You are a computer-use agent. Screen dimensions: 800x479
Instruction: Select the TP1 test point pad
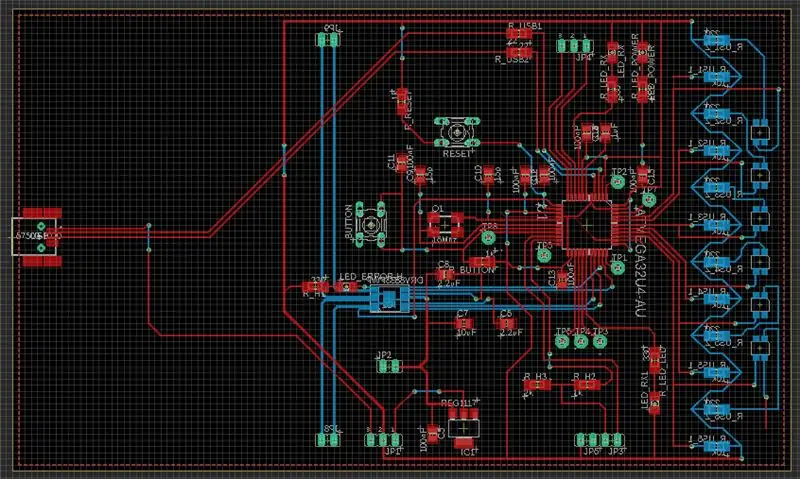[618, 267]
